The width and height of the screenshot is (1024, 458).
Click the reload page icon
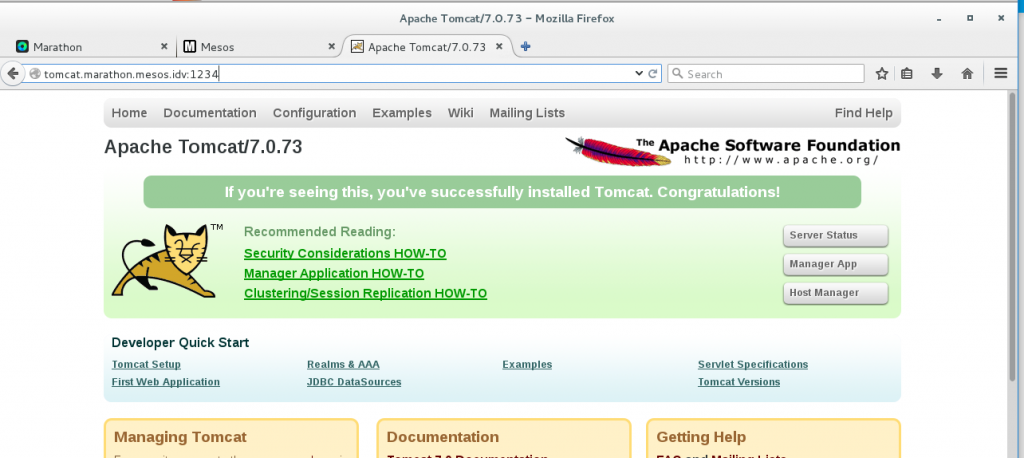coord(652,74)
